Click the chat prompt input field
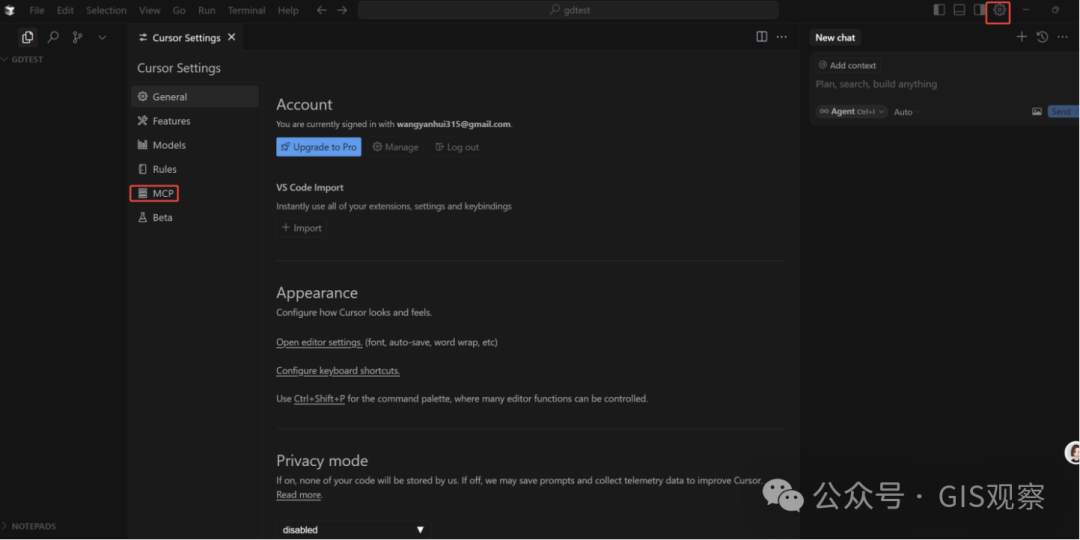Screen dimensions: 1080x540 click(944, 84)
